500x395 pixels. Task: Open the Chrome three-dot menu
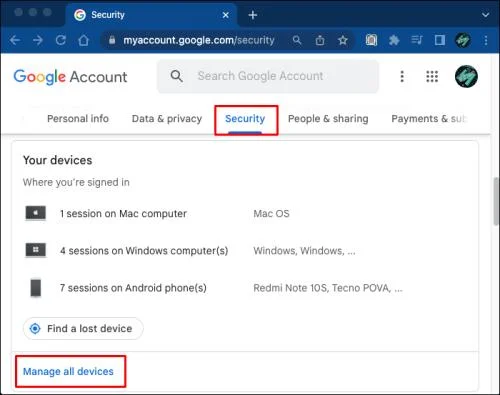pos(486,40)
